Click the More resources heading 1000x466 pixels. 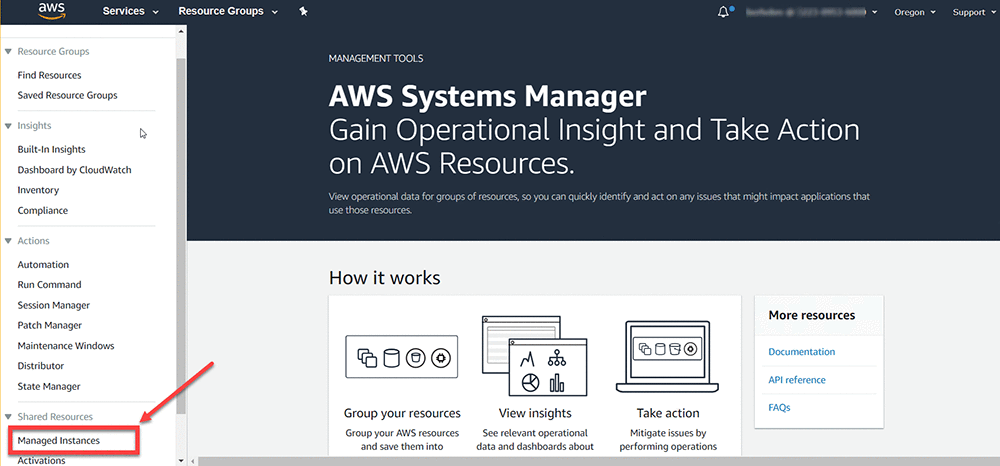click(811, 315)
